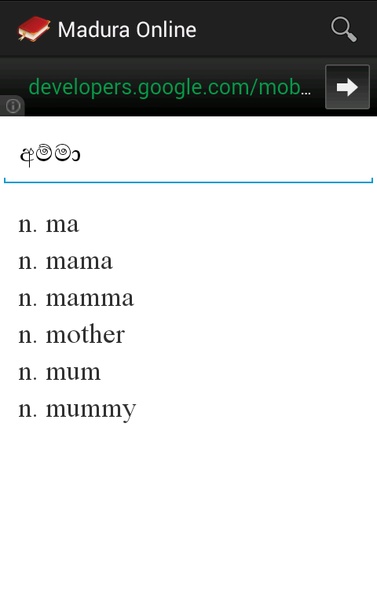The width and height of the screenshot is (377, 600).
Task: Open search with the magnifier icon
Action: pos(344,29)
